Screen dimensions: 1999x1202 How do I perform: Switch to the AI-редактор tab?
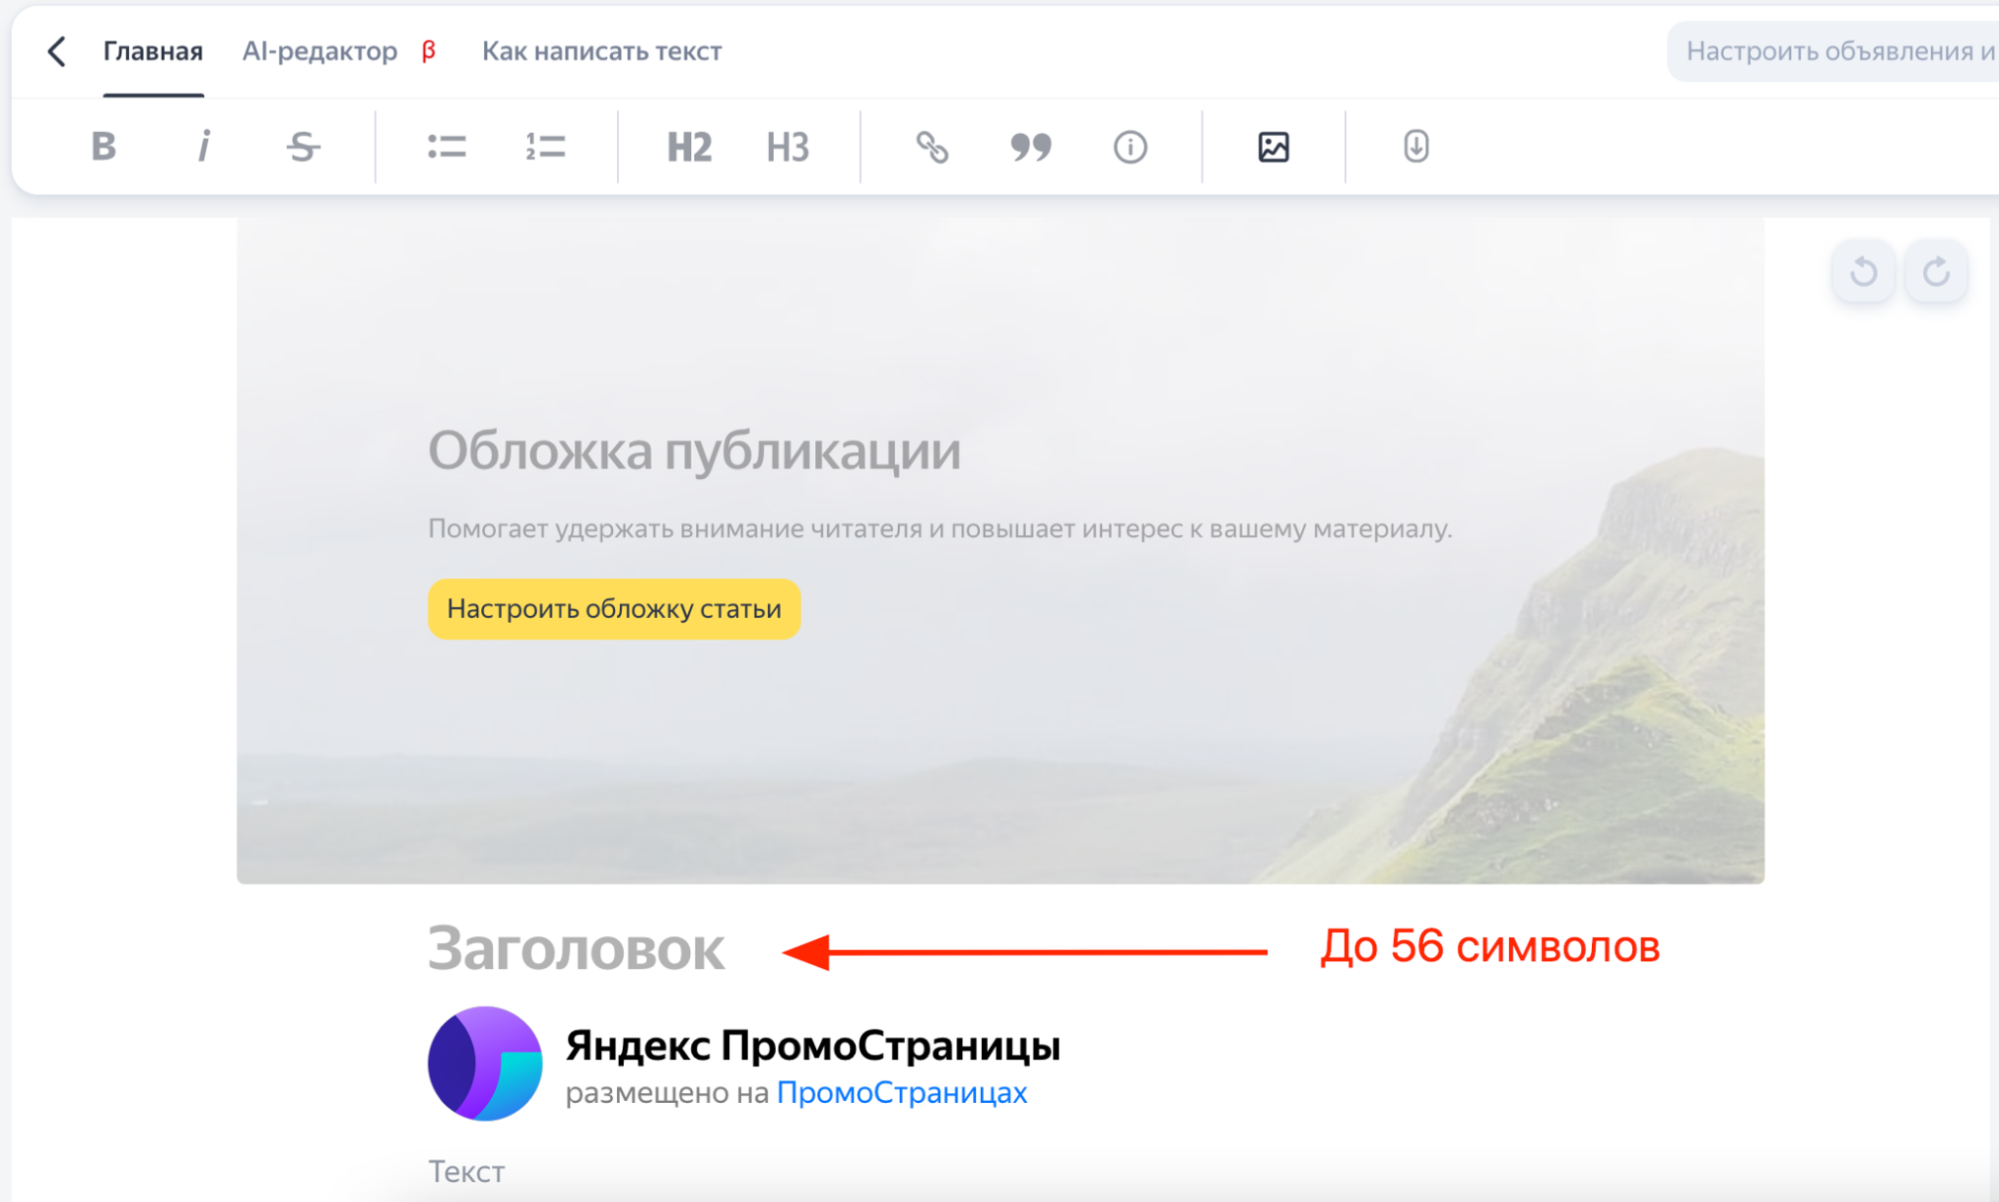tap(319, 51)
